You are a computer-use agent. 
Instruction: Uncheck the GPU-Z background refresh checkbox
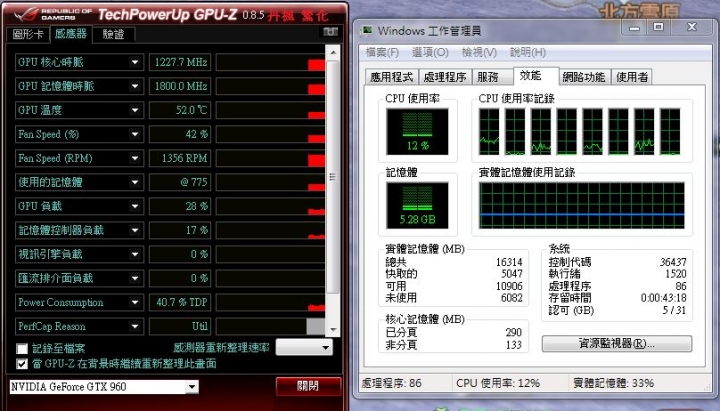pyautogui.click(x=22, y=364)
